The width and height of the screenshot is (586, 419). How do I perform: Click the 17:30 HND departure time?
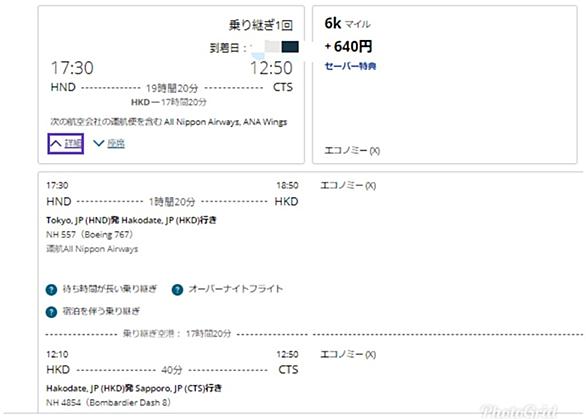[72, 68]
